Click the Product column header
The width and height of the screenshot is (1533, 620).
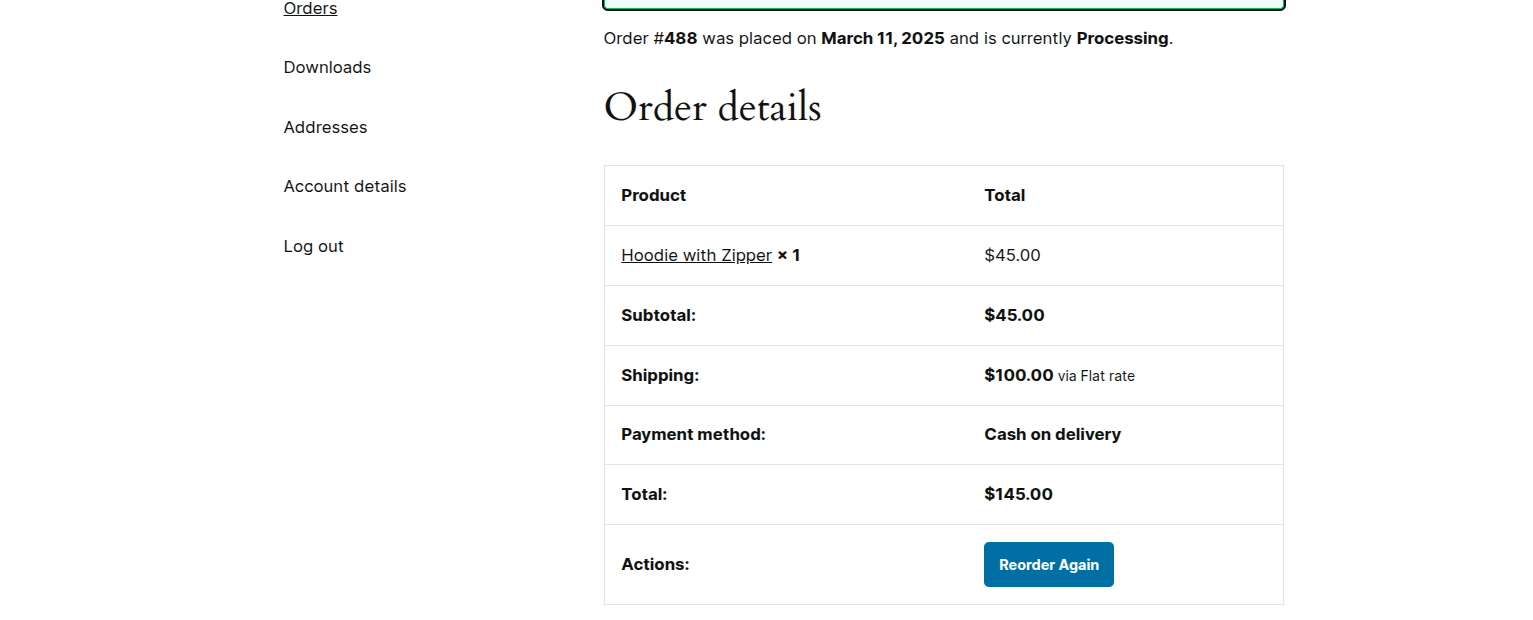tap(653, 195)
